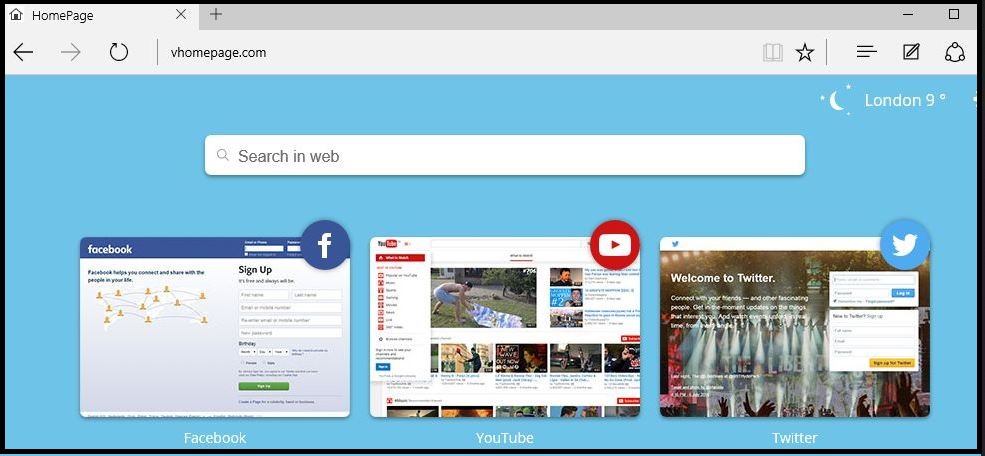Viewport: 985px width, 456px height.
Task: Add page to favorites with star icon
Action: click(805, 53)
